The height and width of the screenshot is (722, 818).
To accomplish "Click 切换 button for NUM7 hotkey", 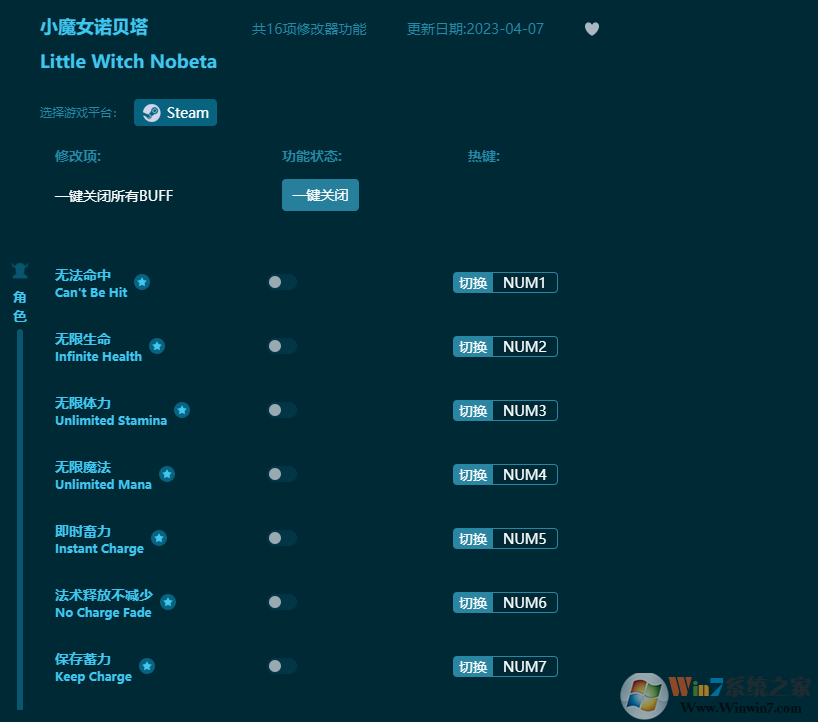I will [x=473, y=667].
